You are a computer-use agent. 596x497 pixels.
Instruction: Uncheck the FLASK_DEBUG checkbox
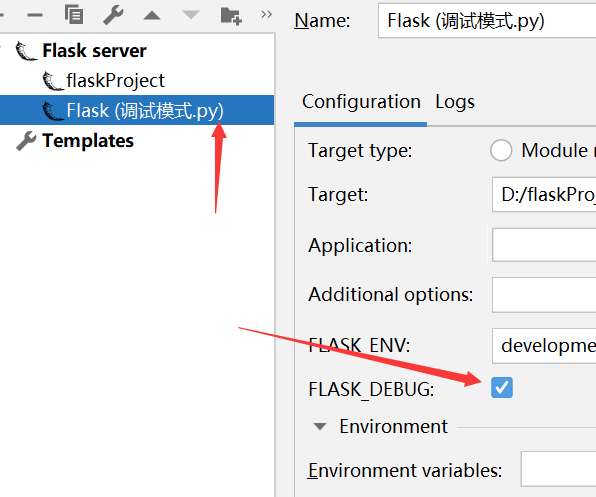[502, 388]
